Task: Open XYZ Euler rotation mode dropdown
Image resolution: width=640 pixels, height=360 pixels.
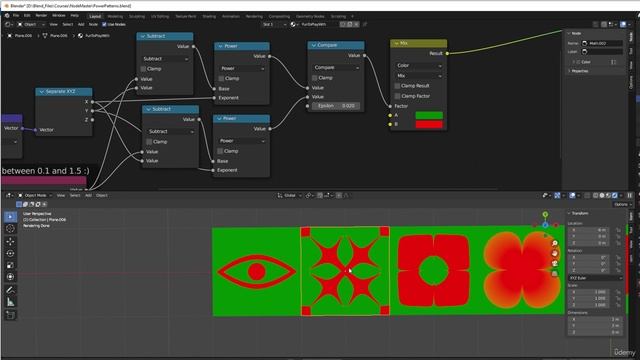Action: tap(595, 278)
